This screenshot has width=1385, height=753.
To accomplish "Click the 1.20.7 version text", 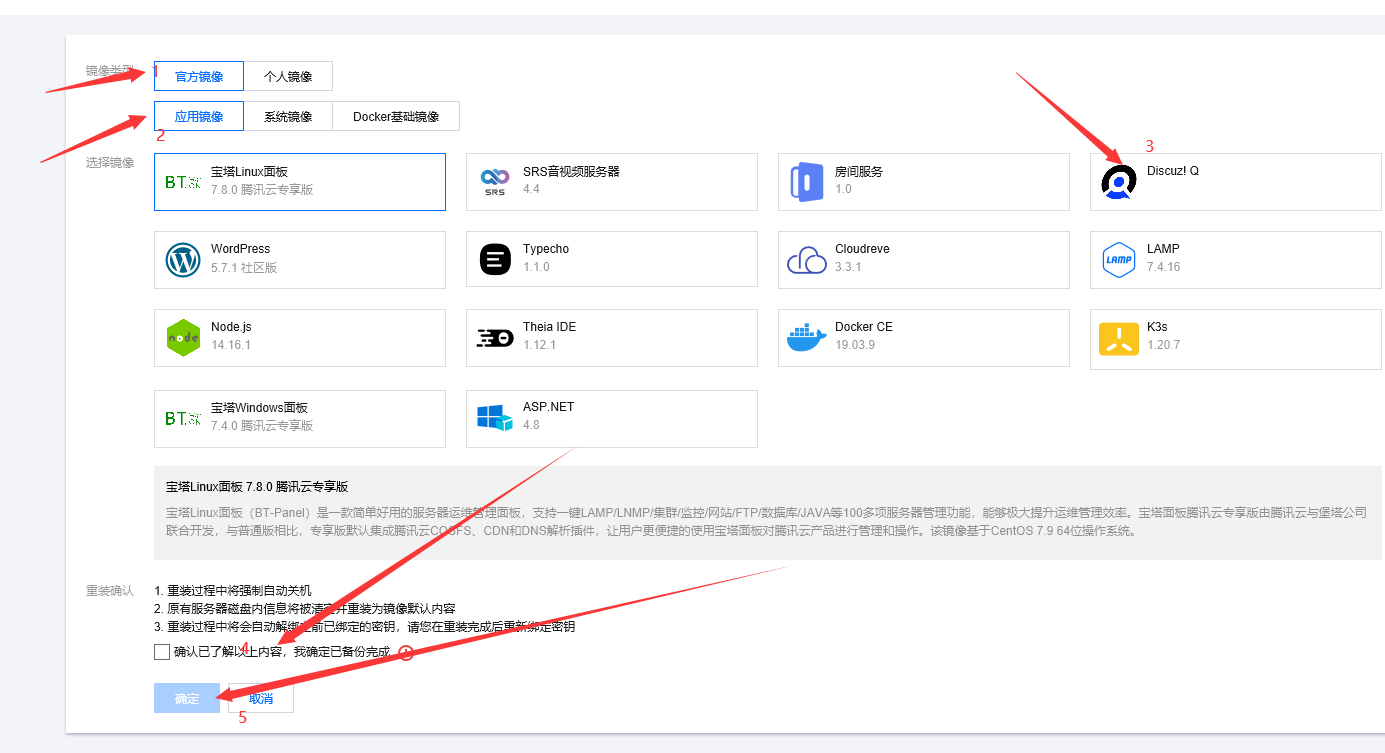I will [1163, 345].
